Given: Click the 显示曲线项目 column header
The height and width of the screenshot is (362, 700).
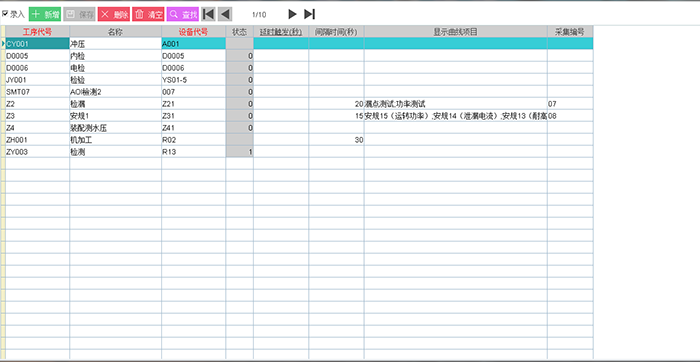Looking at the screenshot, I should pyautogui.click(x=456, y=32).
